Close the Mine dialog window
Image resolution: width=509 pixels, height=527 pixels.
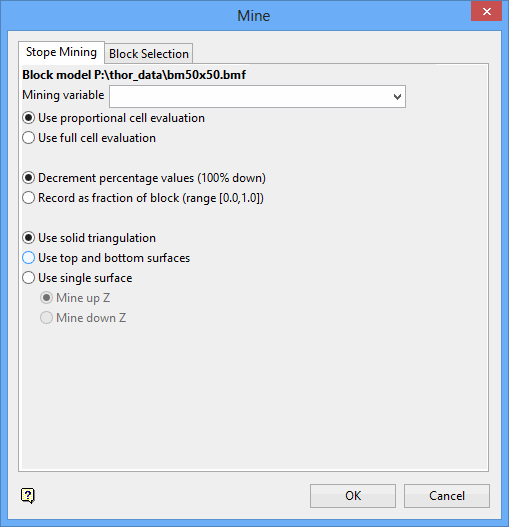point(486,12)
